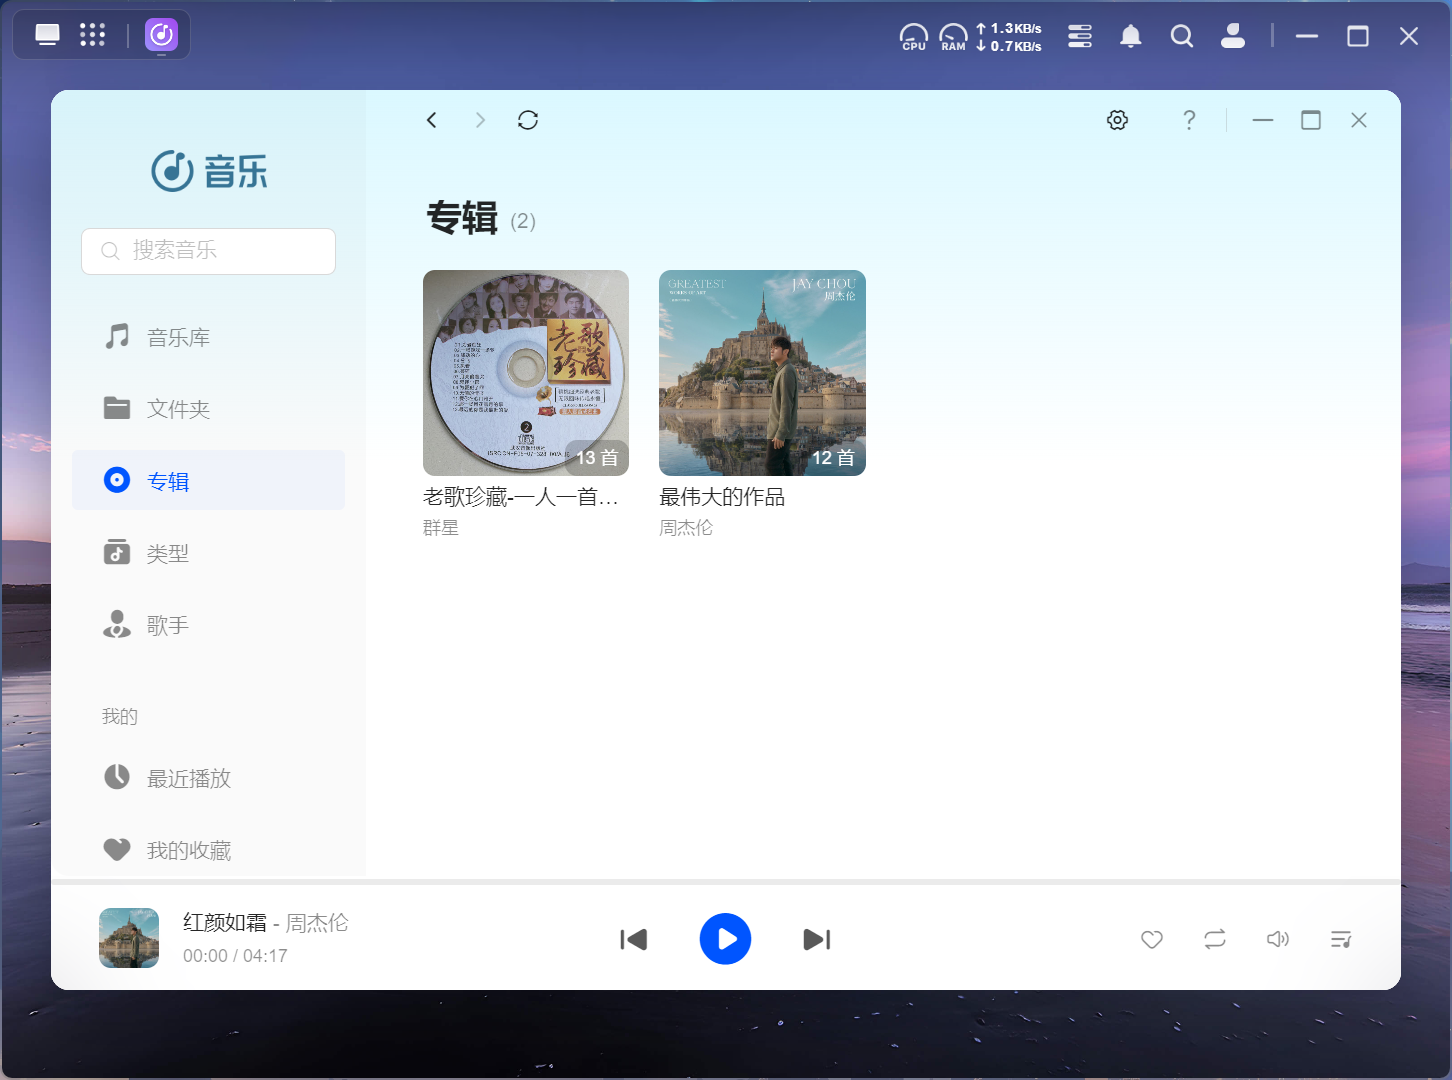
Task: Toggle repeat playback mode
Action: (x=1215, y=940)
